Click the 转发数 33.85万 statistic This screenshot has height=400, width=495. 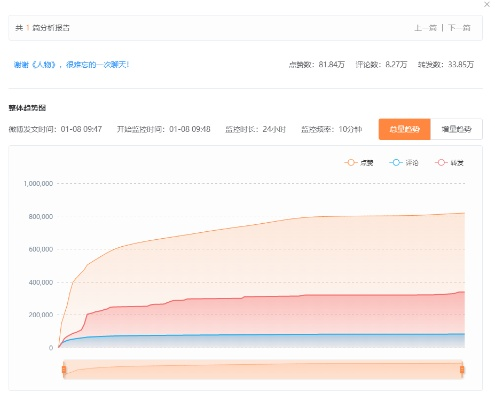tap(446, 65)
